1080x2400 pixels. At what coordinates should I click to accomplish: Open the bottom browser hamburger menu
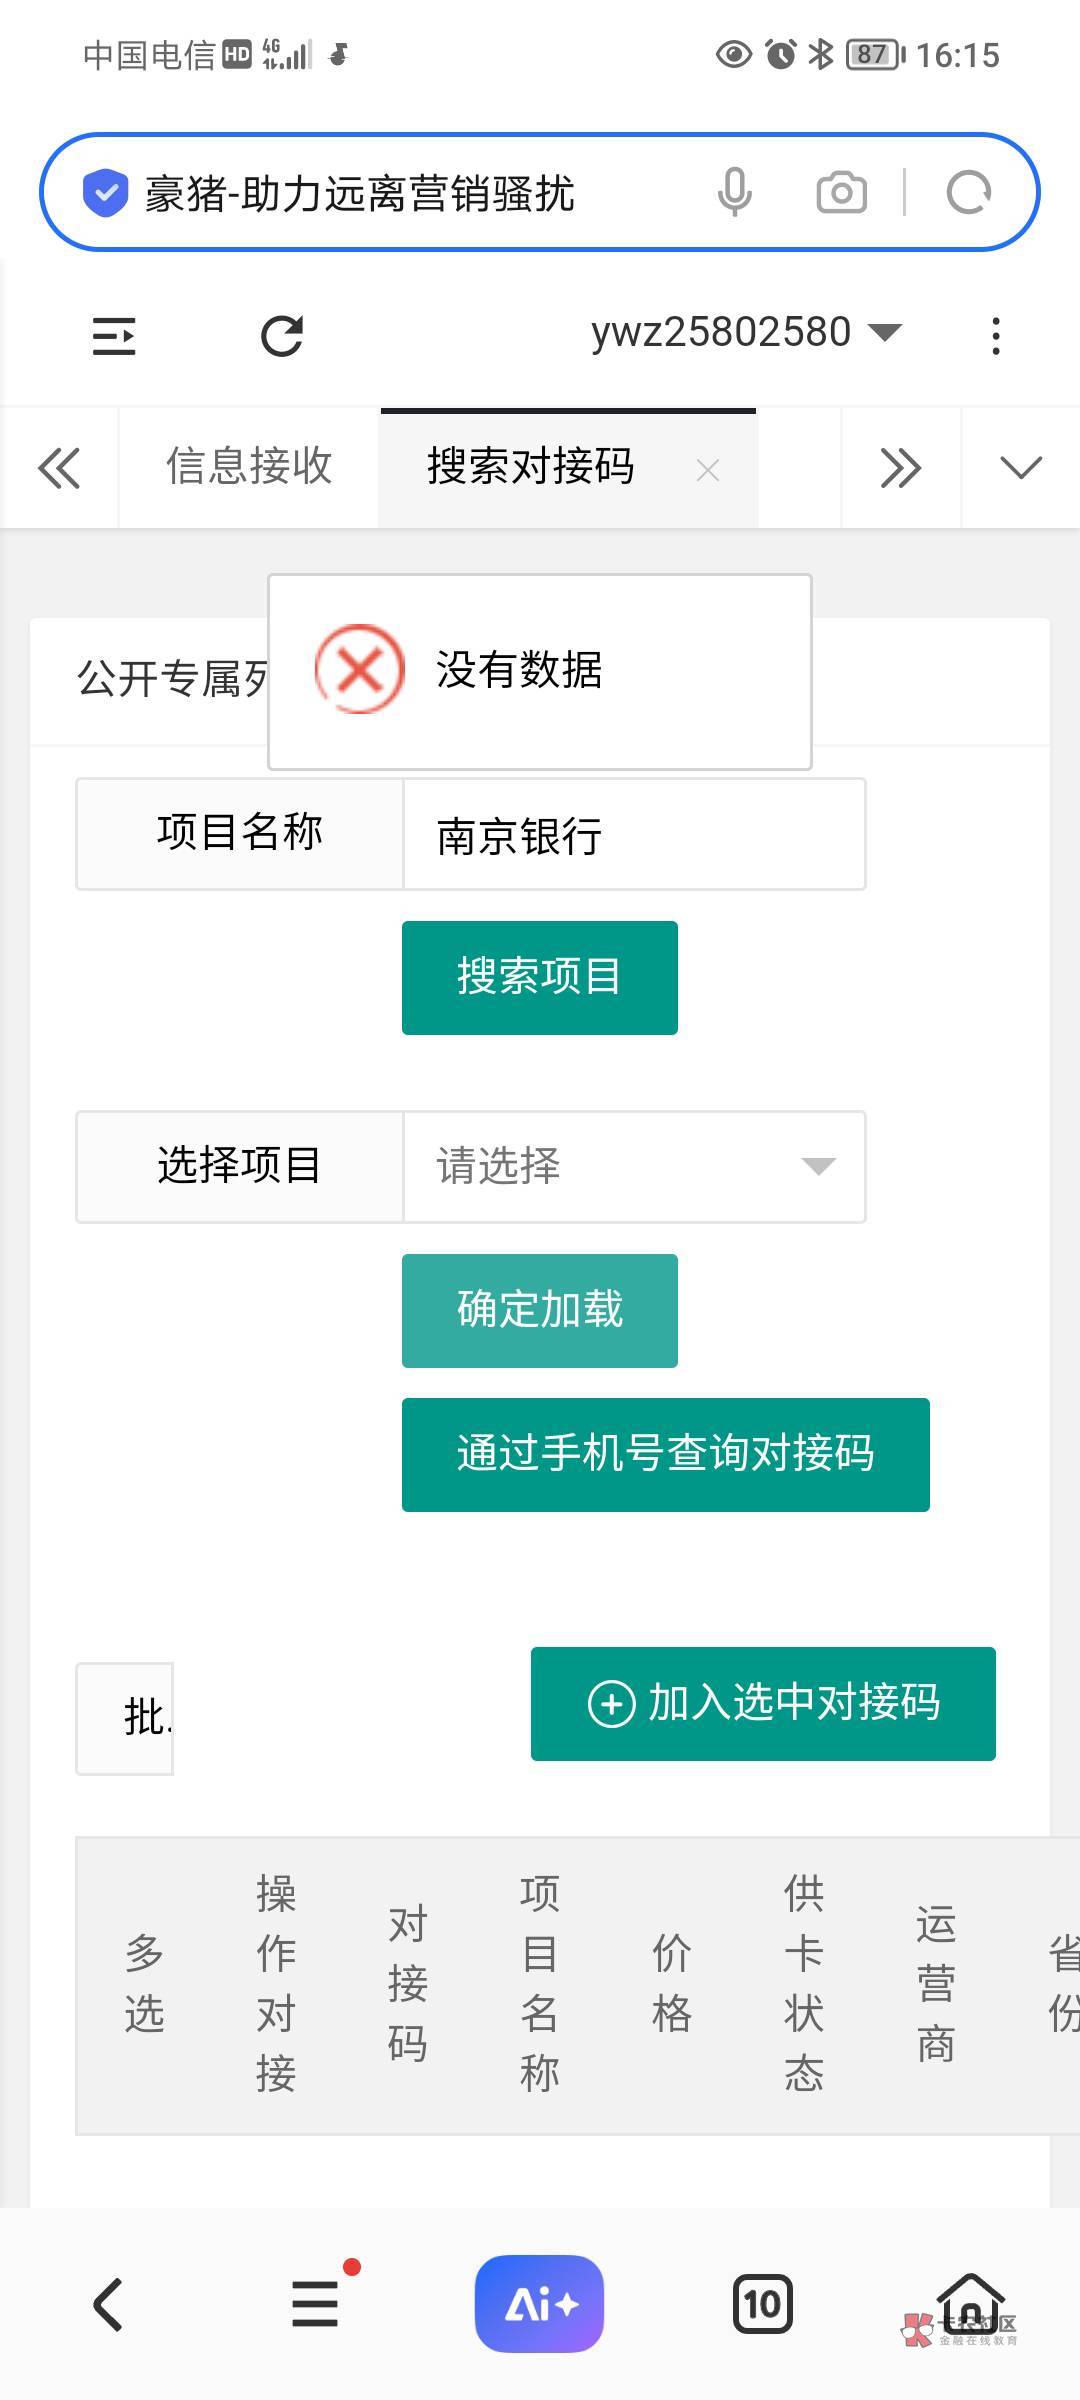[x=316, y=2304]
